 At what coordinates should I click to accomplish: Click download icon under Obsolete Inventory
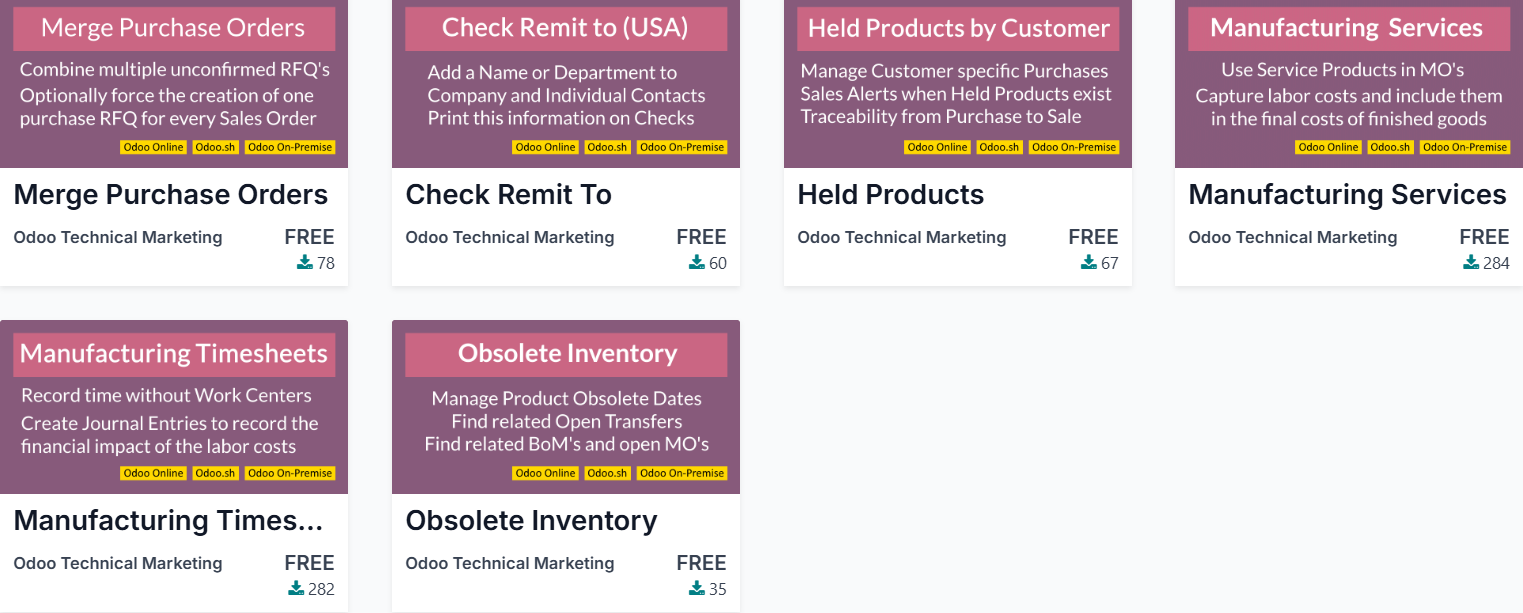pyautogui.click(x=697, y=589)
